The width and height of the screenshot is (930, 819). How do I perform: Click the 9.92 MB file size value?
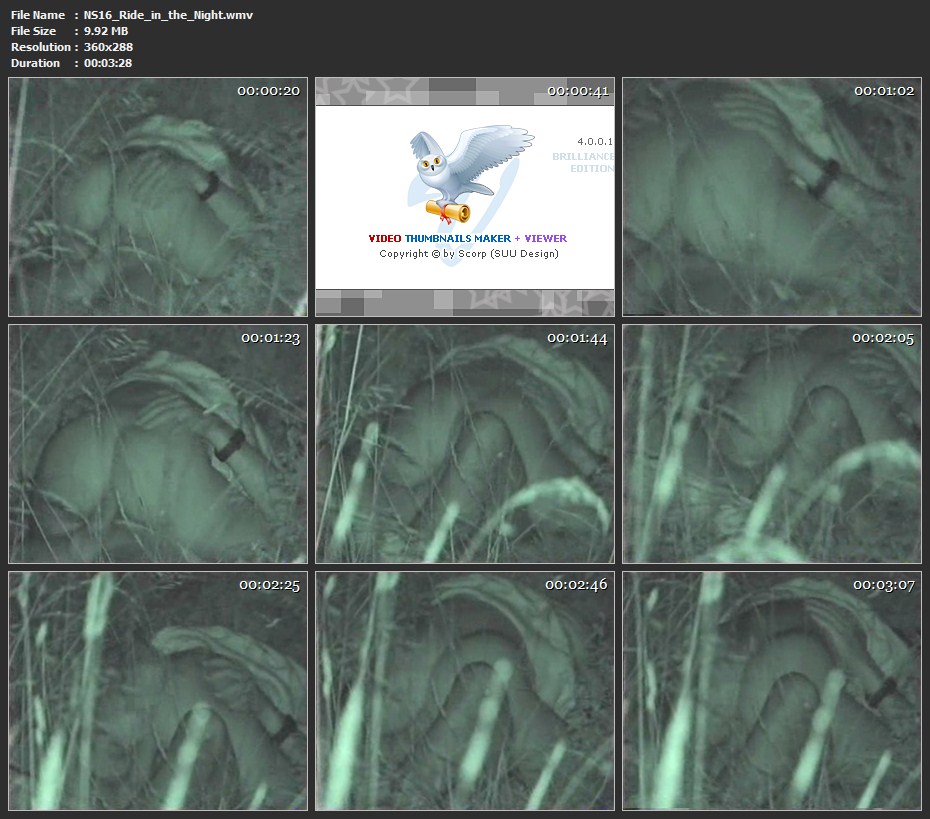pos(106,31)
